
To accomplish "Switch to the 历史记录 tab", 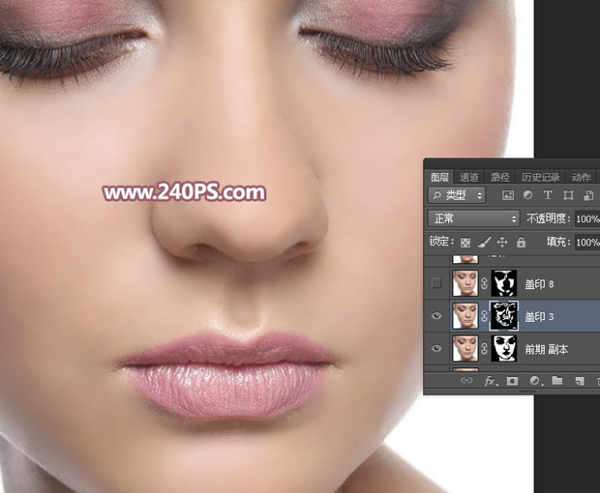I will (x=540, y=177).
